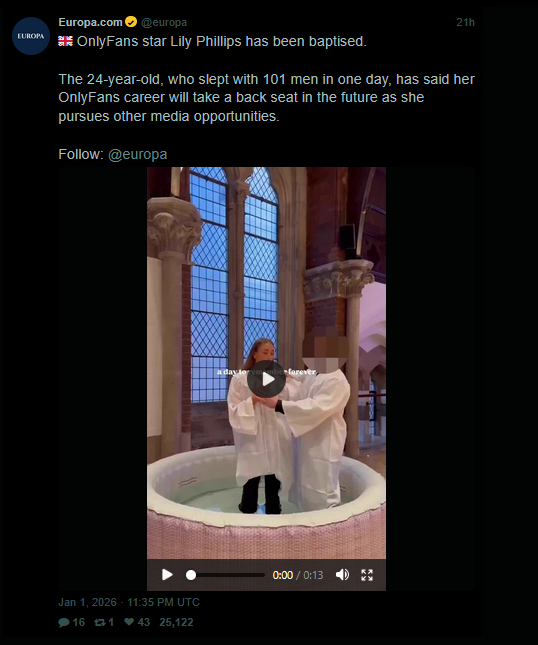538x645 pixels.
Task: Click the @europa handle in header
Action: click(164, 22)
